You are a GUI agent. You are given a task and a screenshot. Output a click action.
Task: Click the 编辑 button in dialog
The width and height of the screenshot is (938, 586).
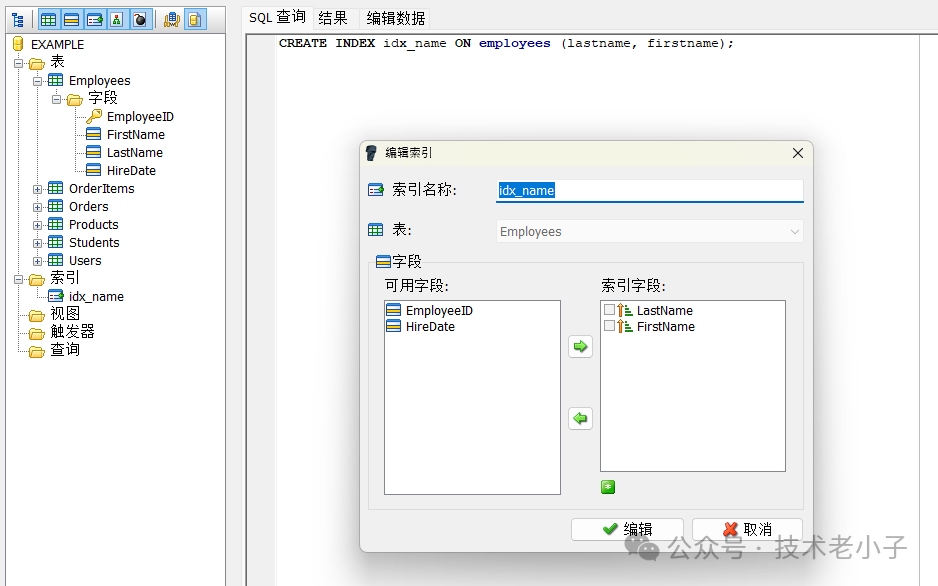click(627, 529)
